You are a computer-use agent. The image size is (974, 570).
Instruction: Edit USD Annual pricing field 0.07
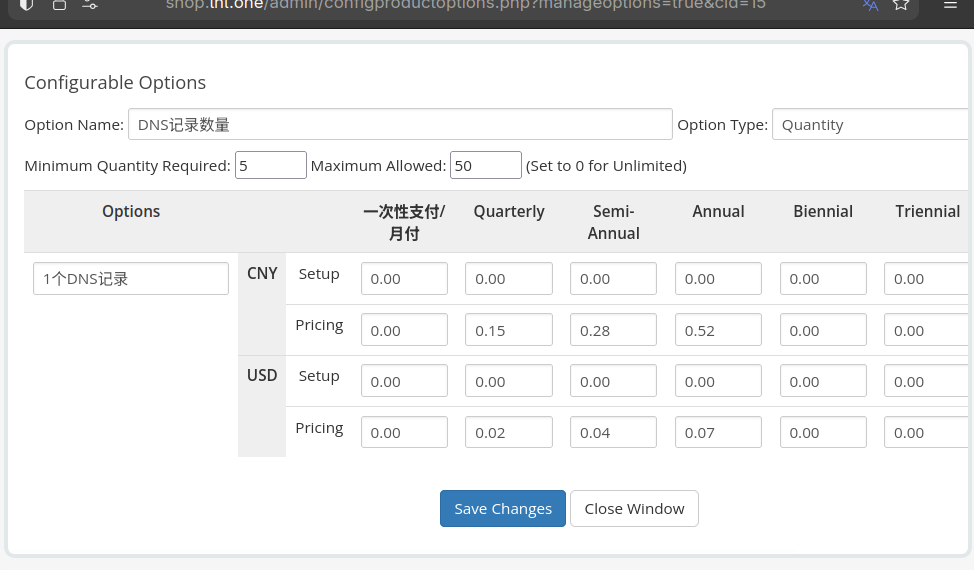point(718,432)
